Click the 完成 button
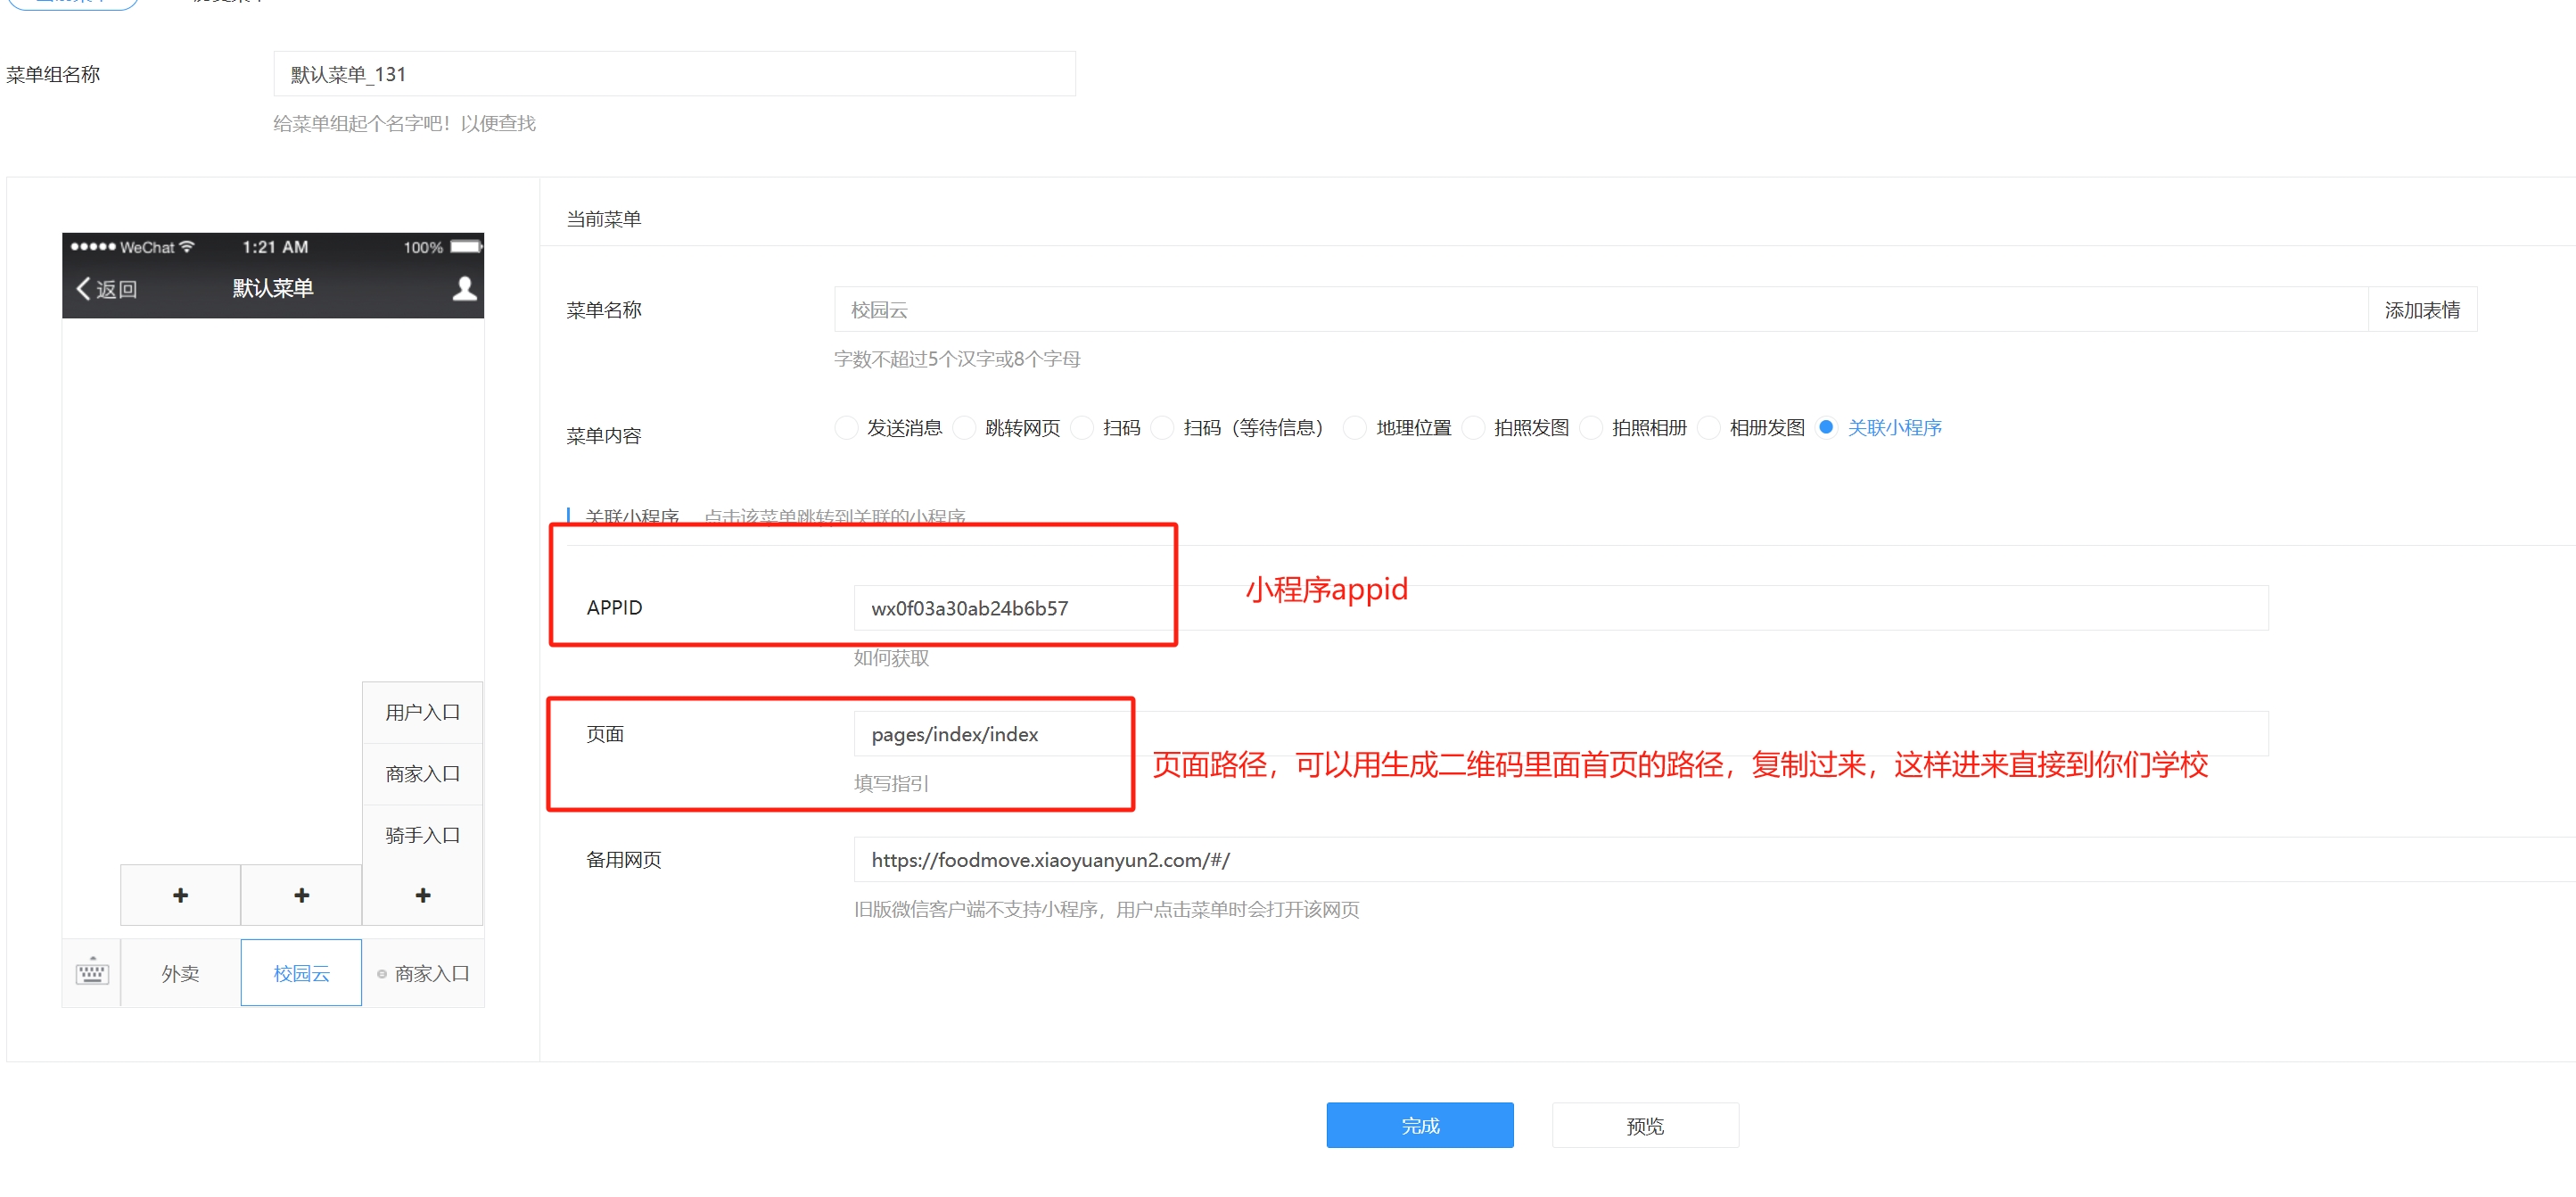 [1420, 1125]
